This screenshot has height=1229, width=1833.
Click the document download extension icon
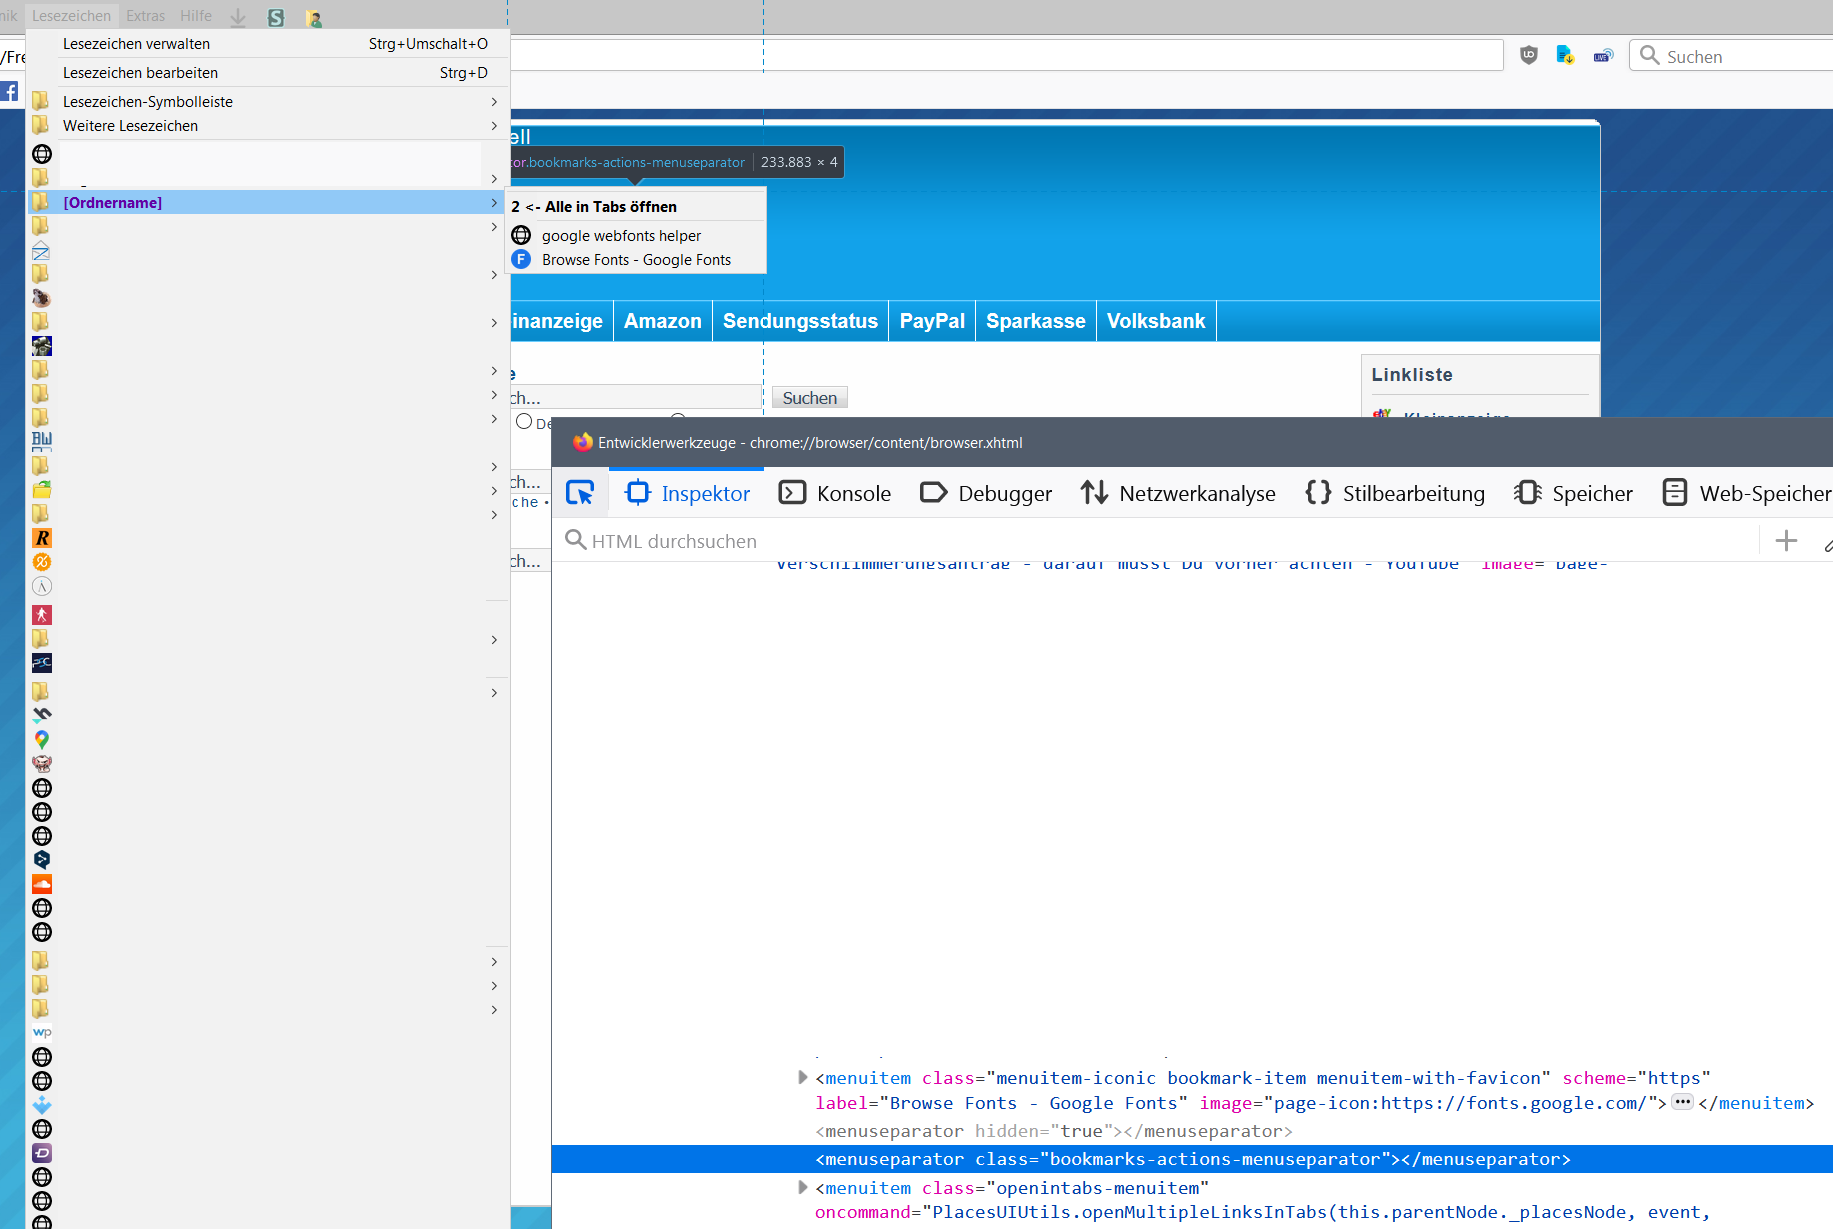click(x=1565, y=56)
